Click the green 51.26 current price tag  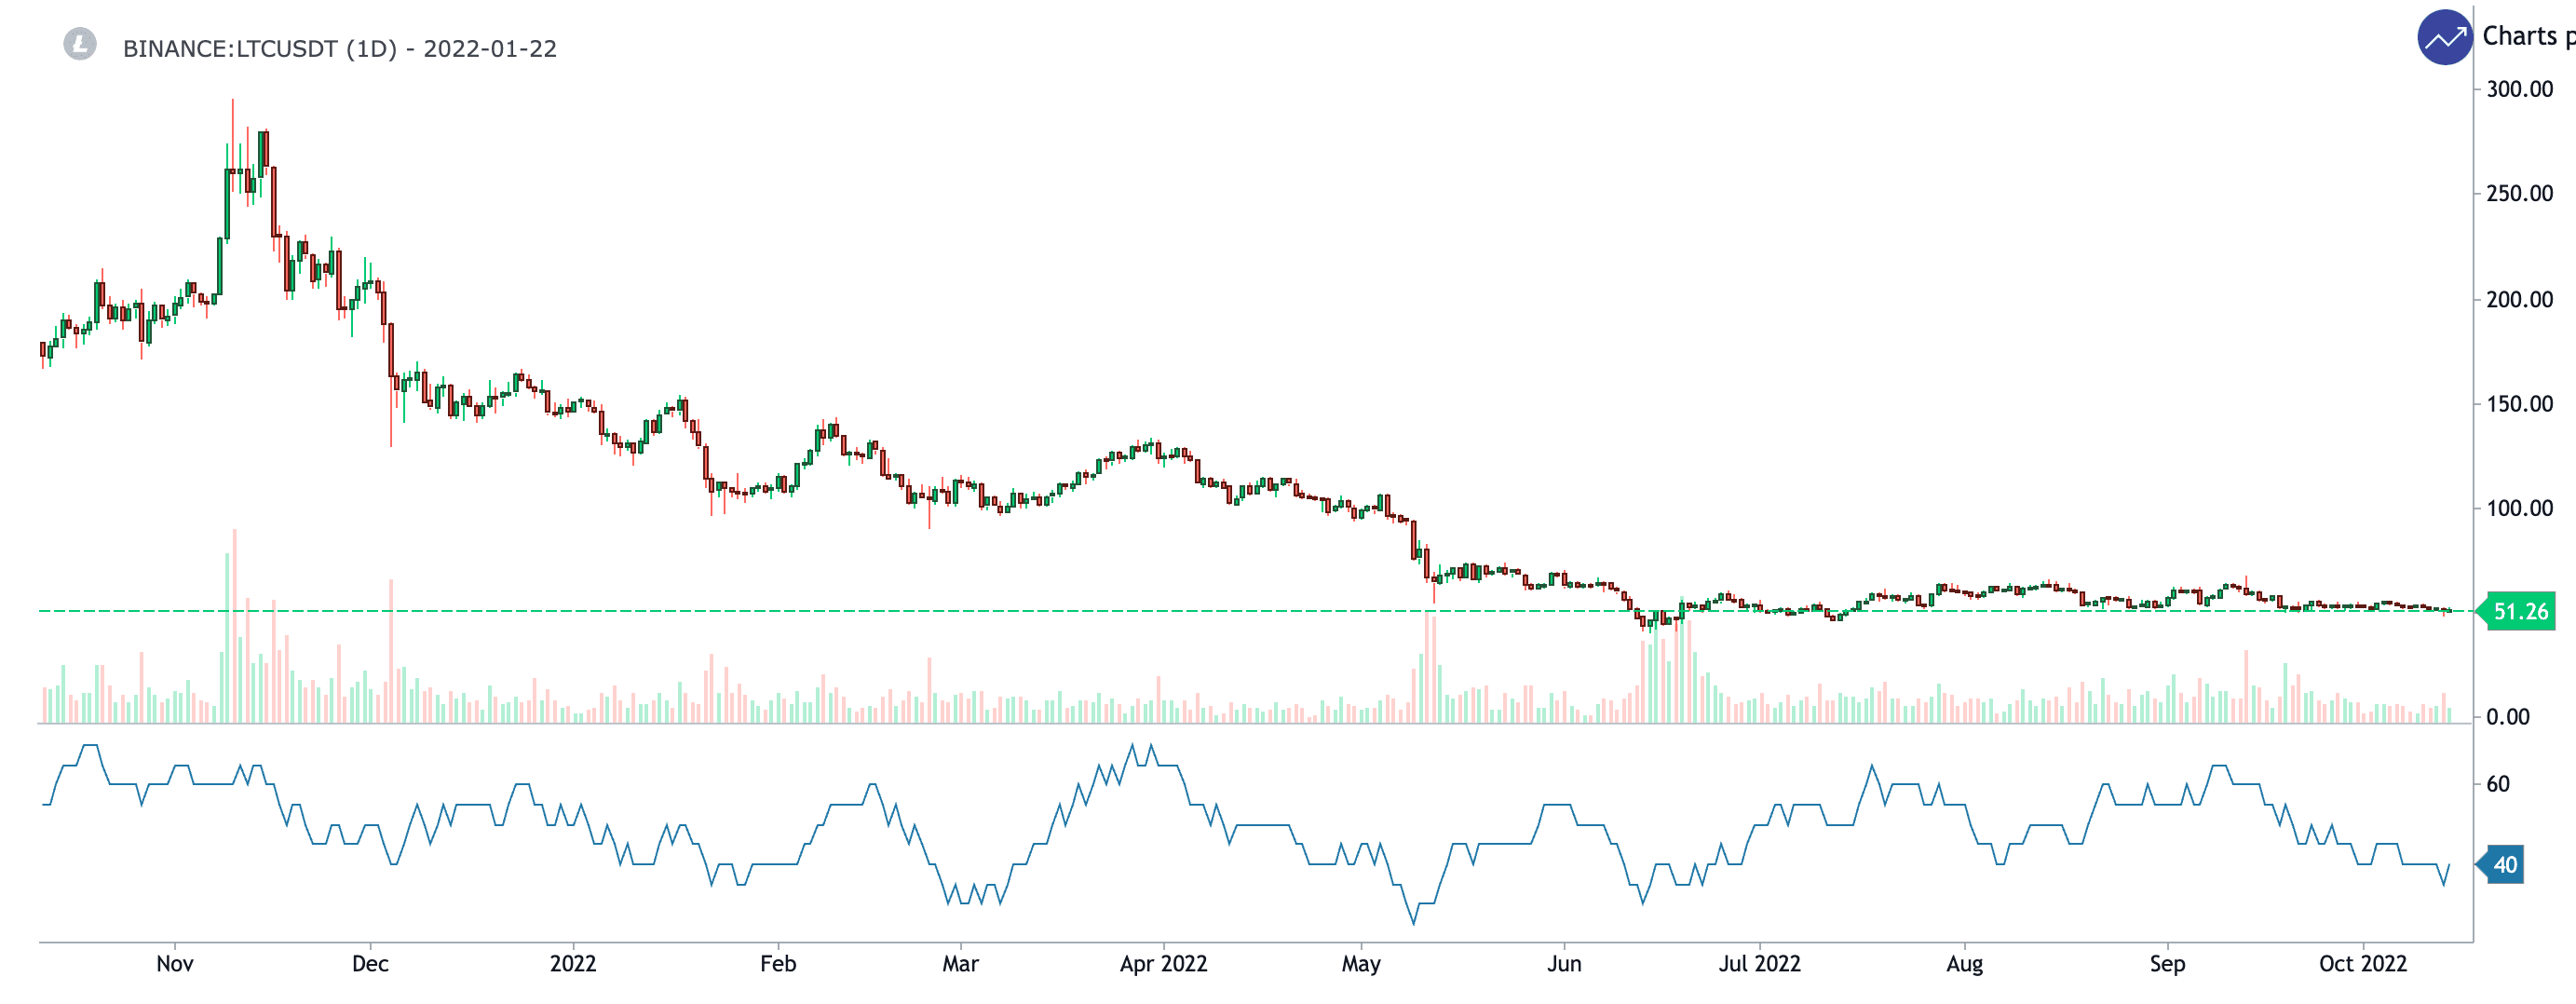pos(2519,611)
